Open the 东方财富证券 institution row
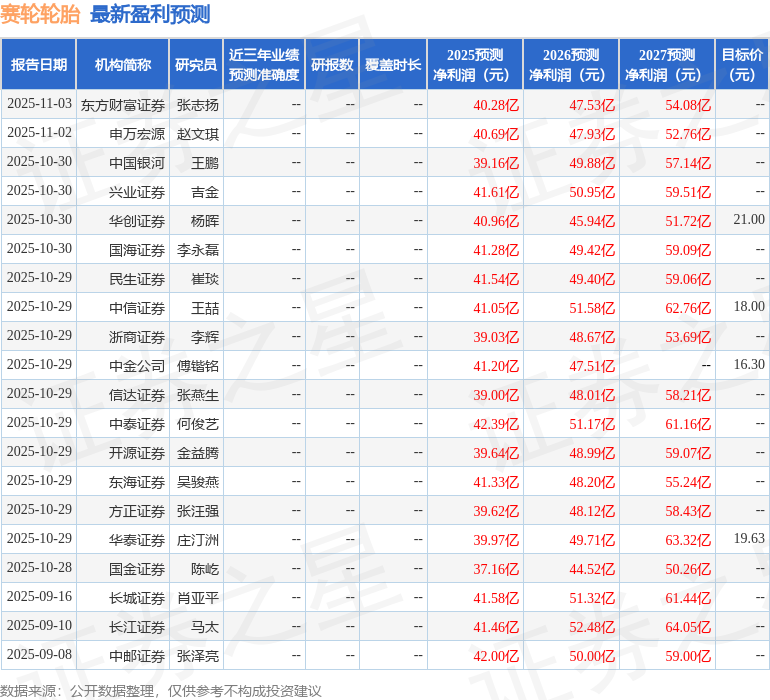The width and height of the screenshot is (770, 700). point(123,104)
